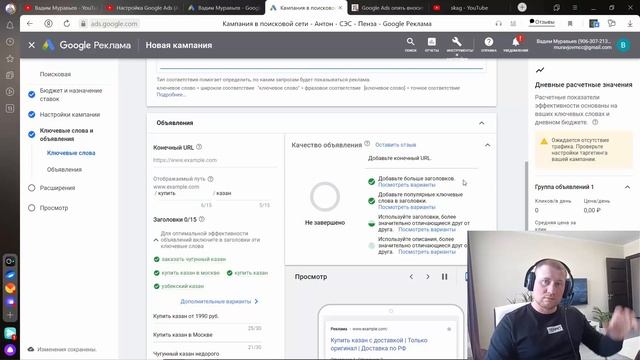Switch to Вадим Муравьев - Google tab
The image size is (640, 360).
tap(224, 7)
